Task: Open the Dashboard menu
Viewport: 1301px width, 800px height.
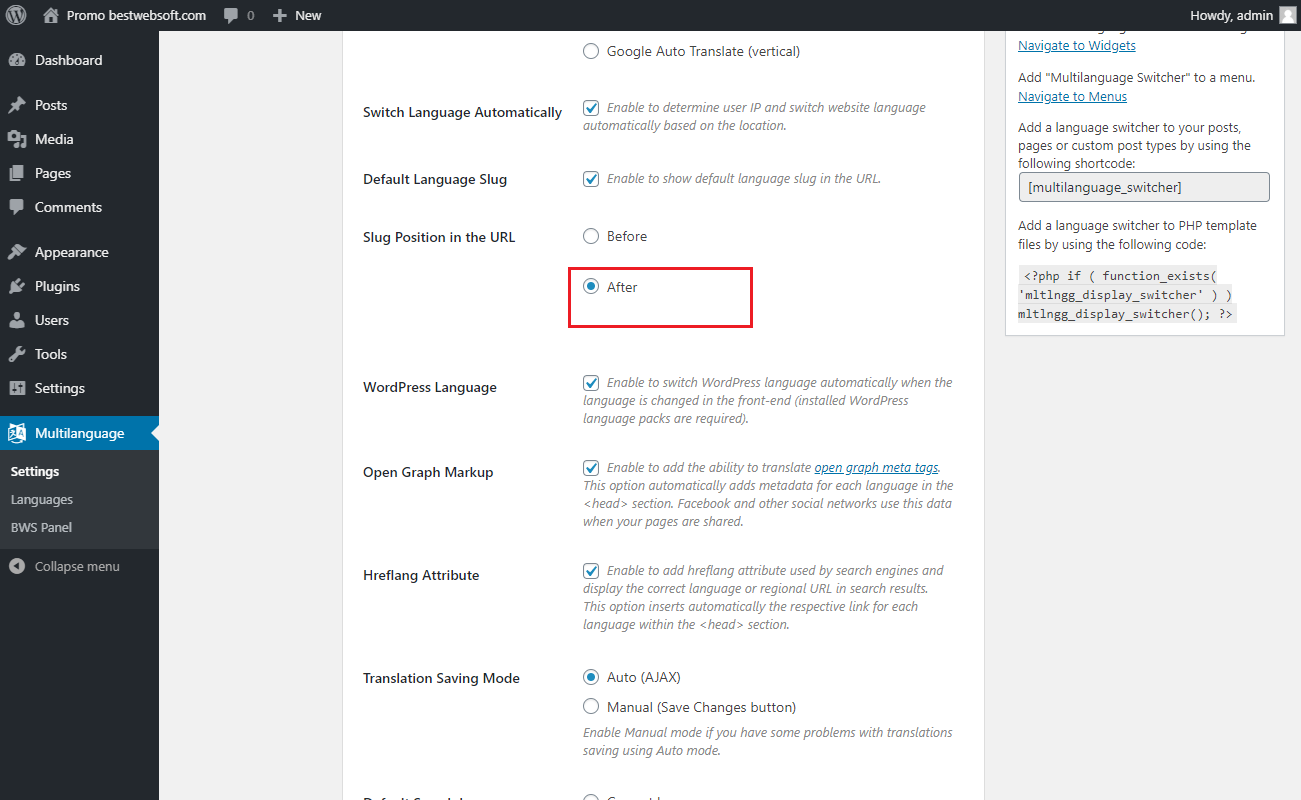Action: (79, 60)
